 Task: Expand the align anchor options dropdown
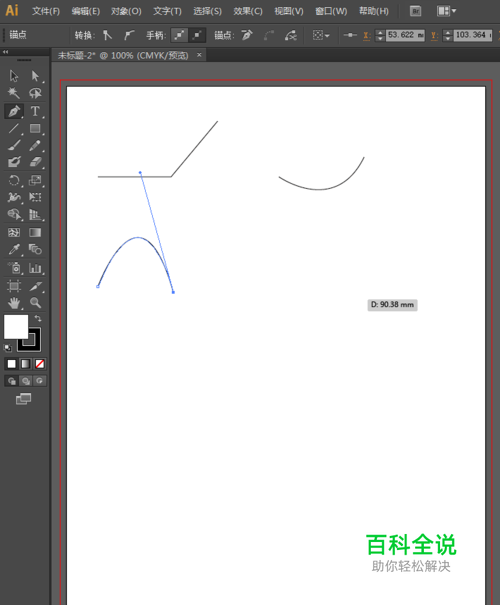(x=321, y=35)
